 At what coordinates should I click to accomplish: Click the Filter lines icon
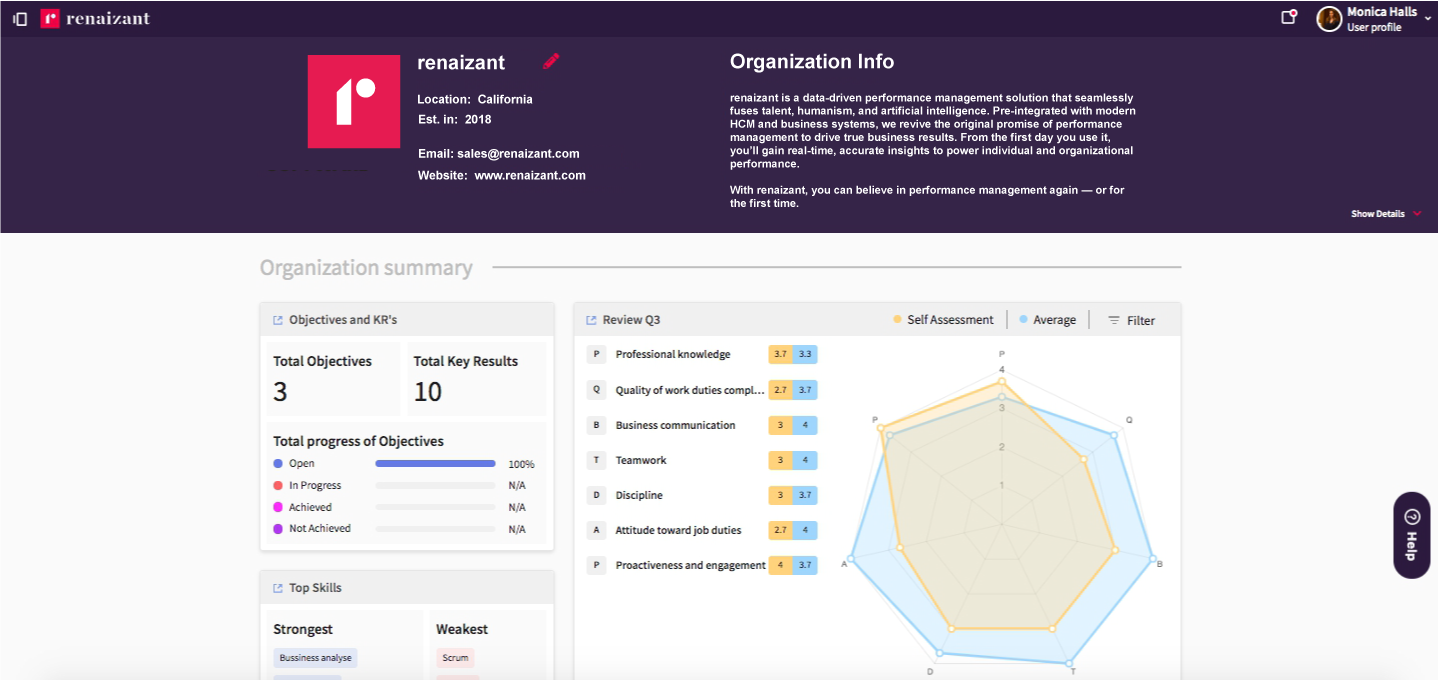coord(1113,321)
